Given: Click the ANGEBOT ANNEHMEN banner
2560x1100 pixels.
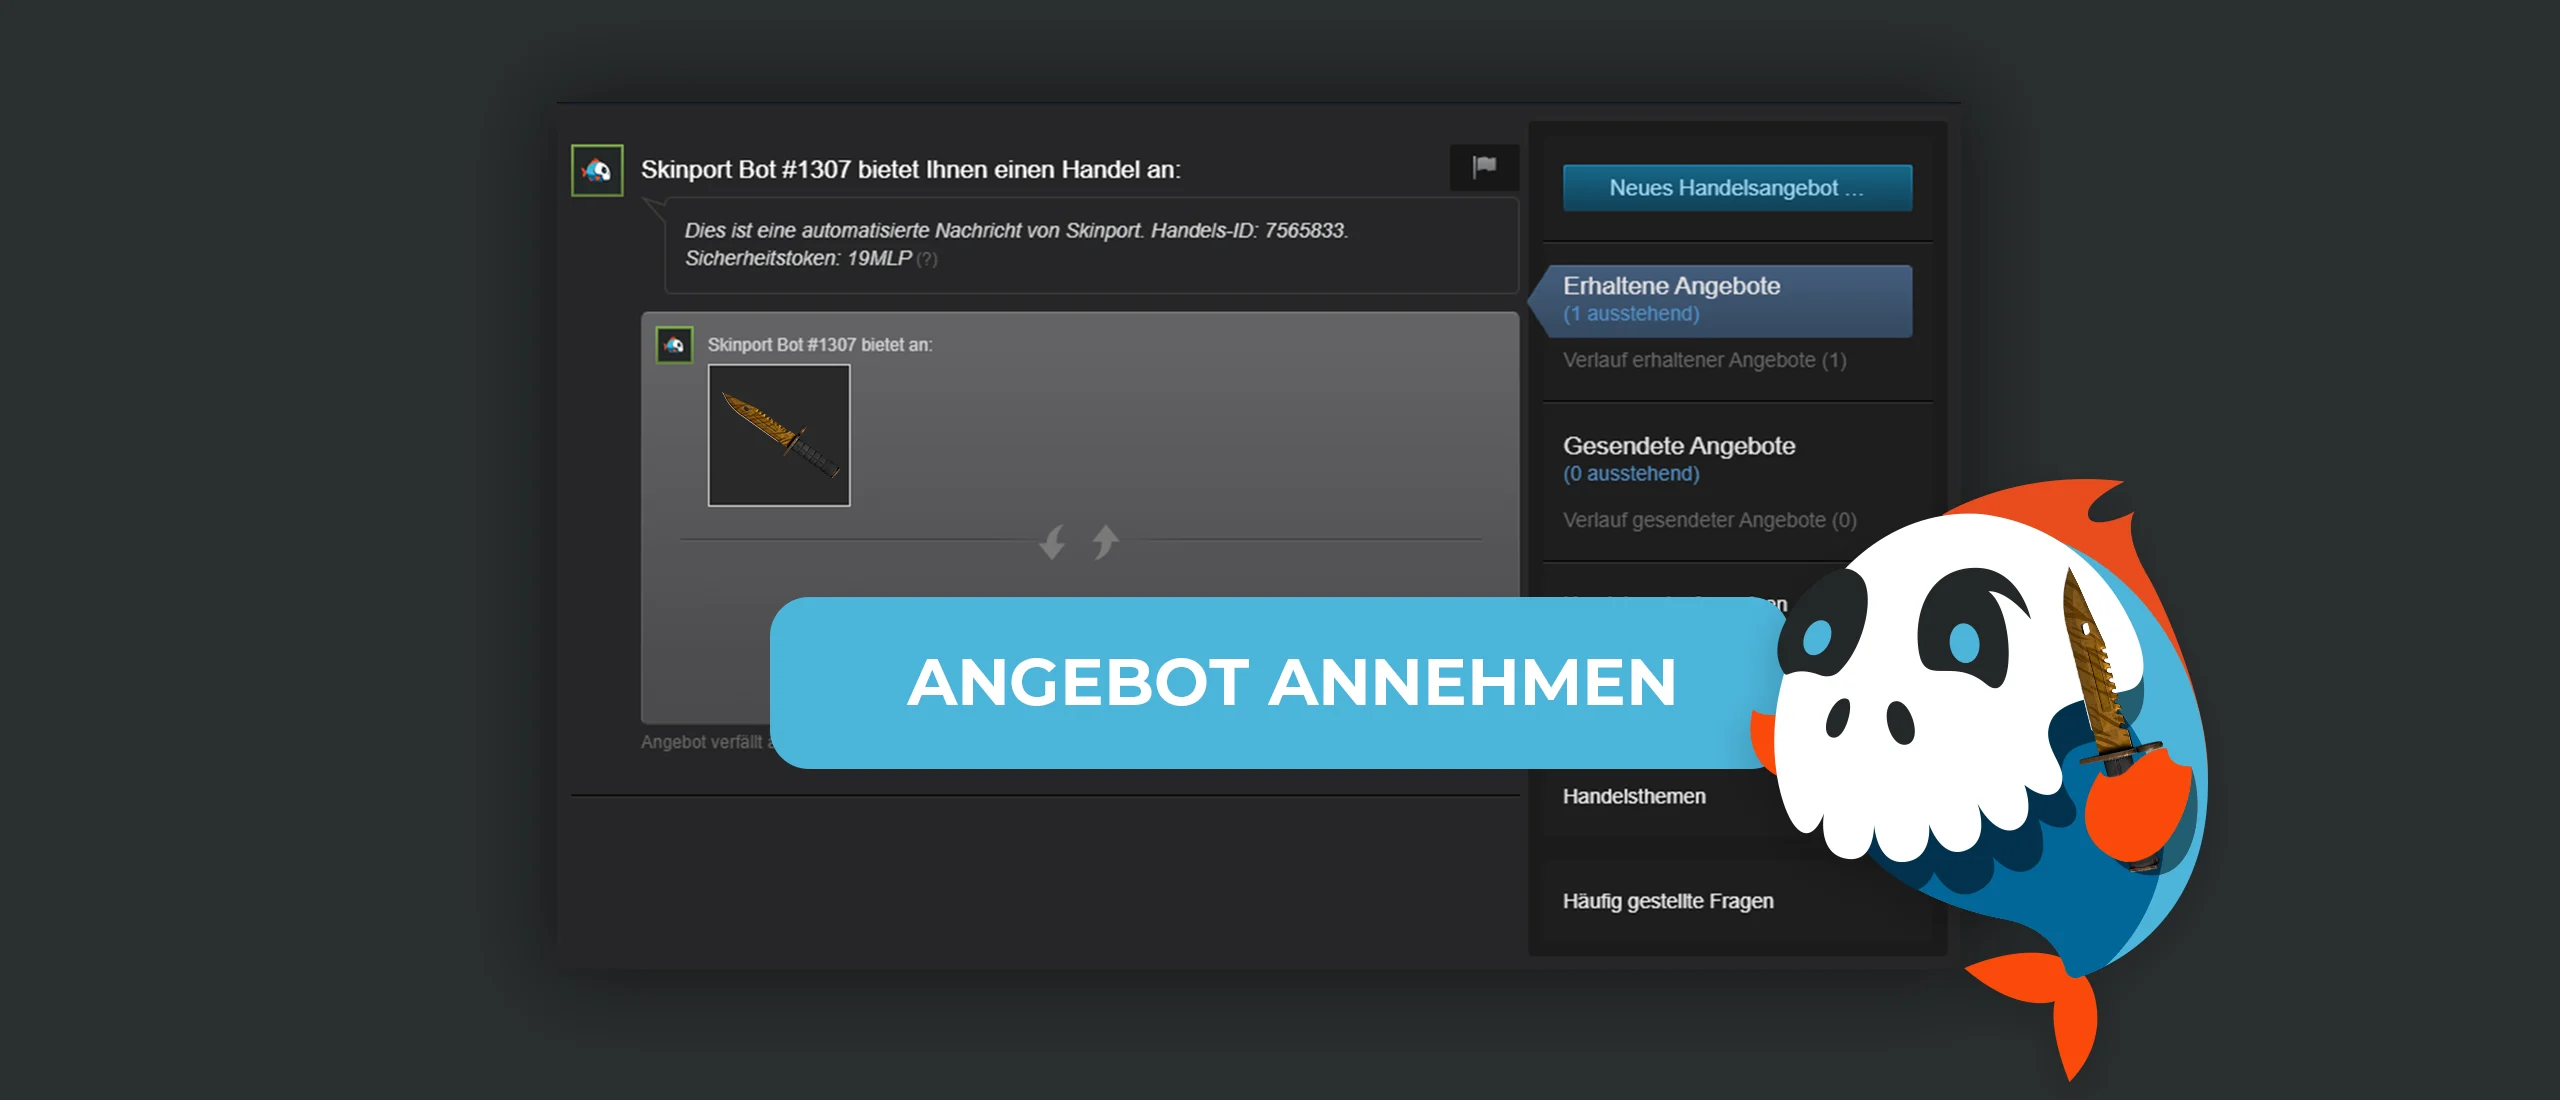Looking at the screenshot, I should (x=1290, y=683).
